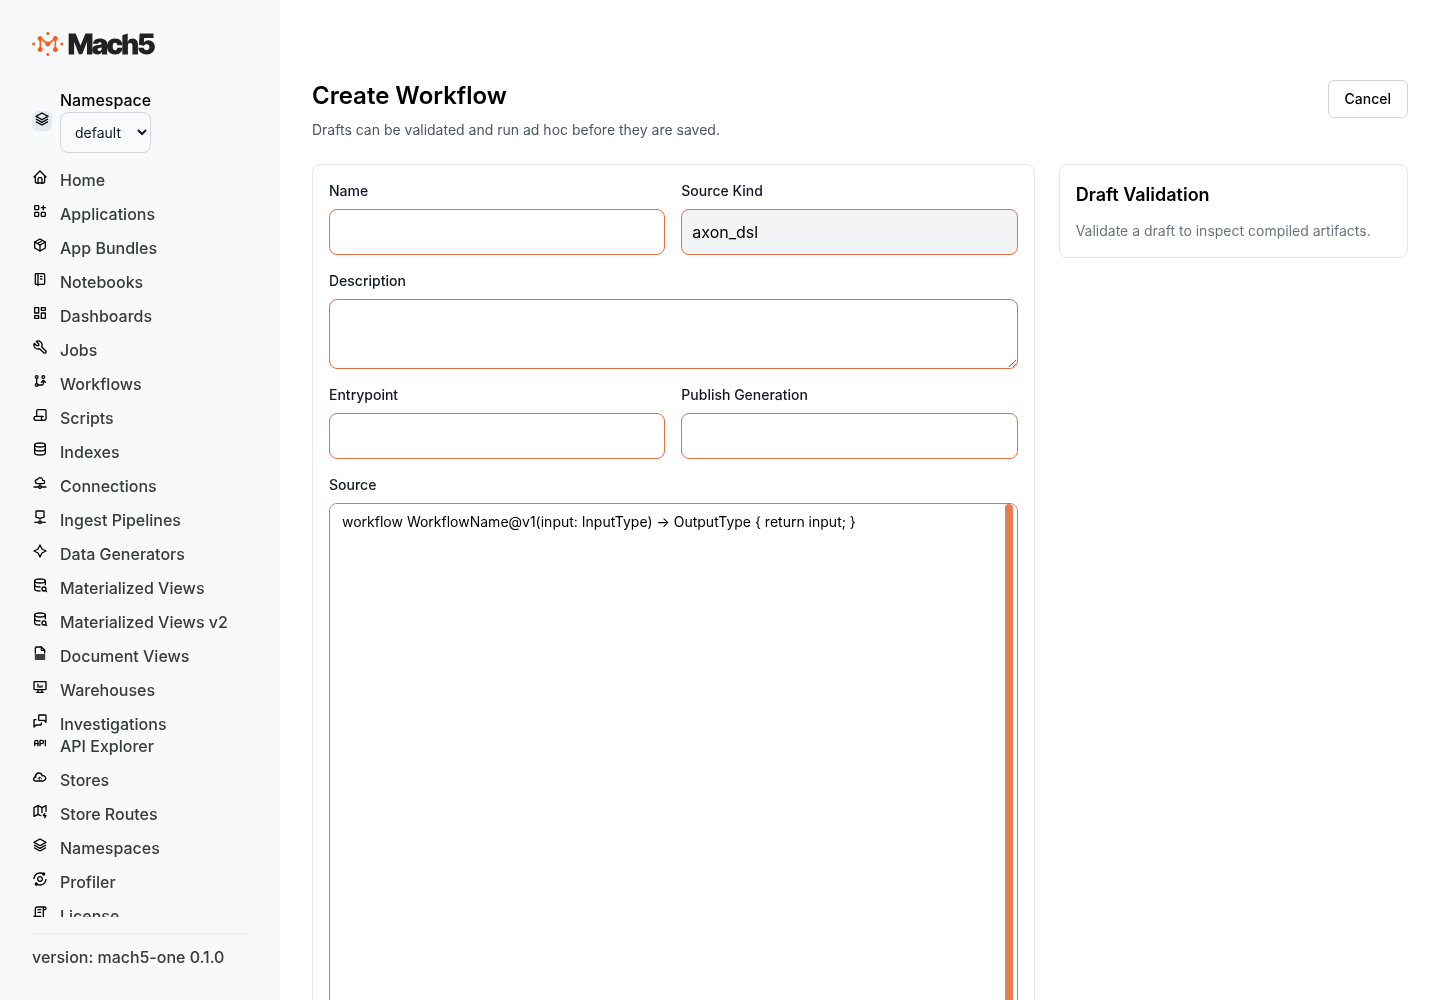
Task: Open the default namespace dropdown
Action: pyautogui.click(x=105, y=133)
